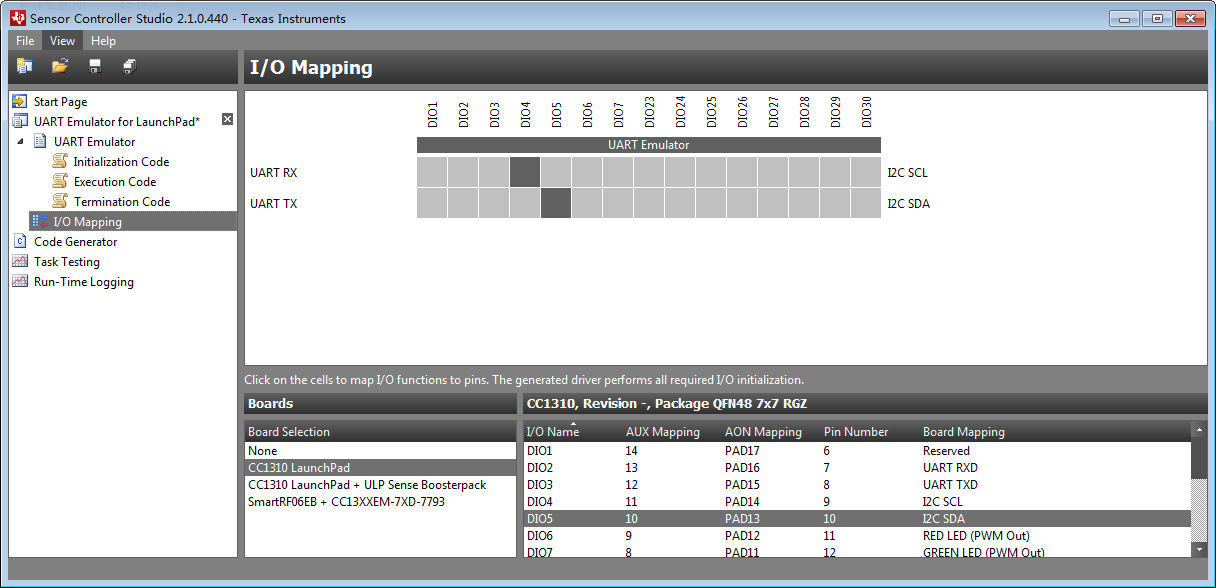1216x588 pixels.
Task: Click the Execution Code scroll icon
Action: tap(60, 182)
